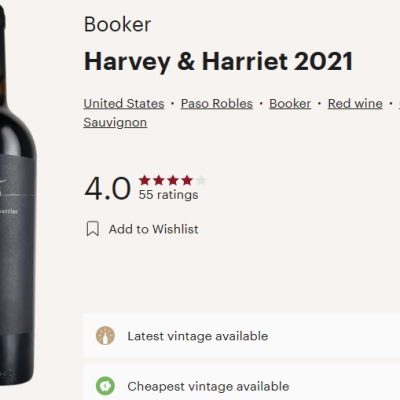Open the Paso Robles region link
Viewport: 400px width, 400px height.
click(x=217, y=104)
